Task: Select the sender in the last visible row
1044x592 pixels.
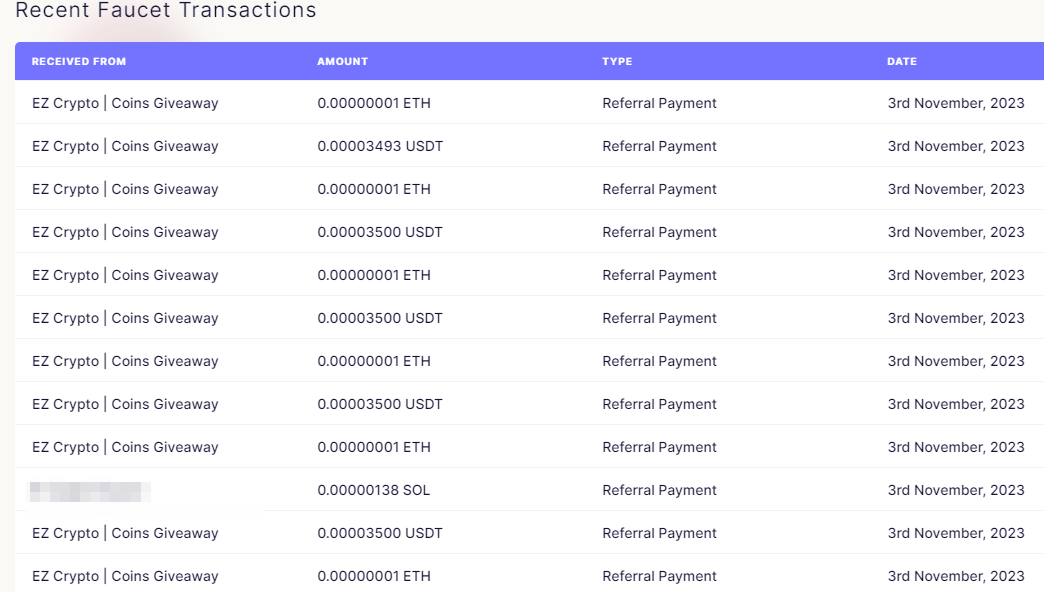Action: pos(125,576)
